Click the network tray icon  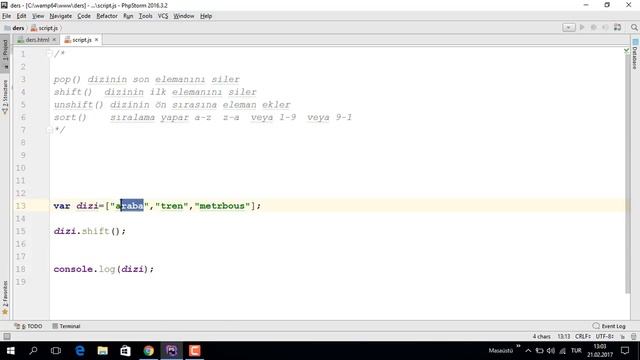click(x=562, y=351)
